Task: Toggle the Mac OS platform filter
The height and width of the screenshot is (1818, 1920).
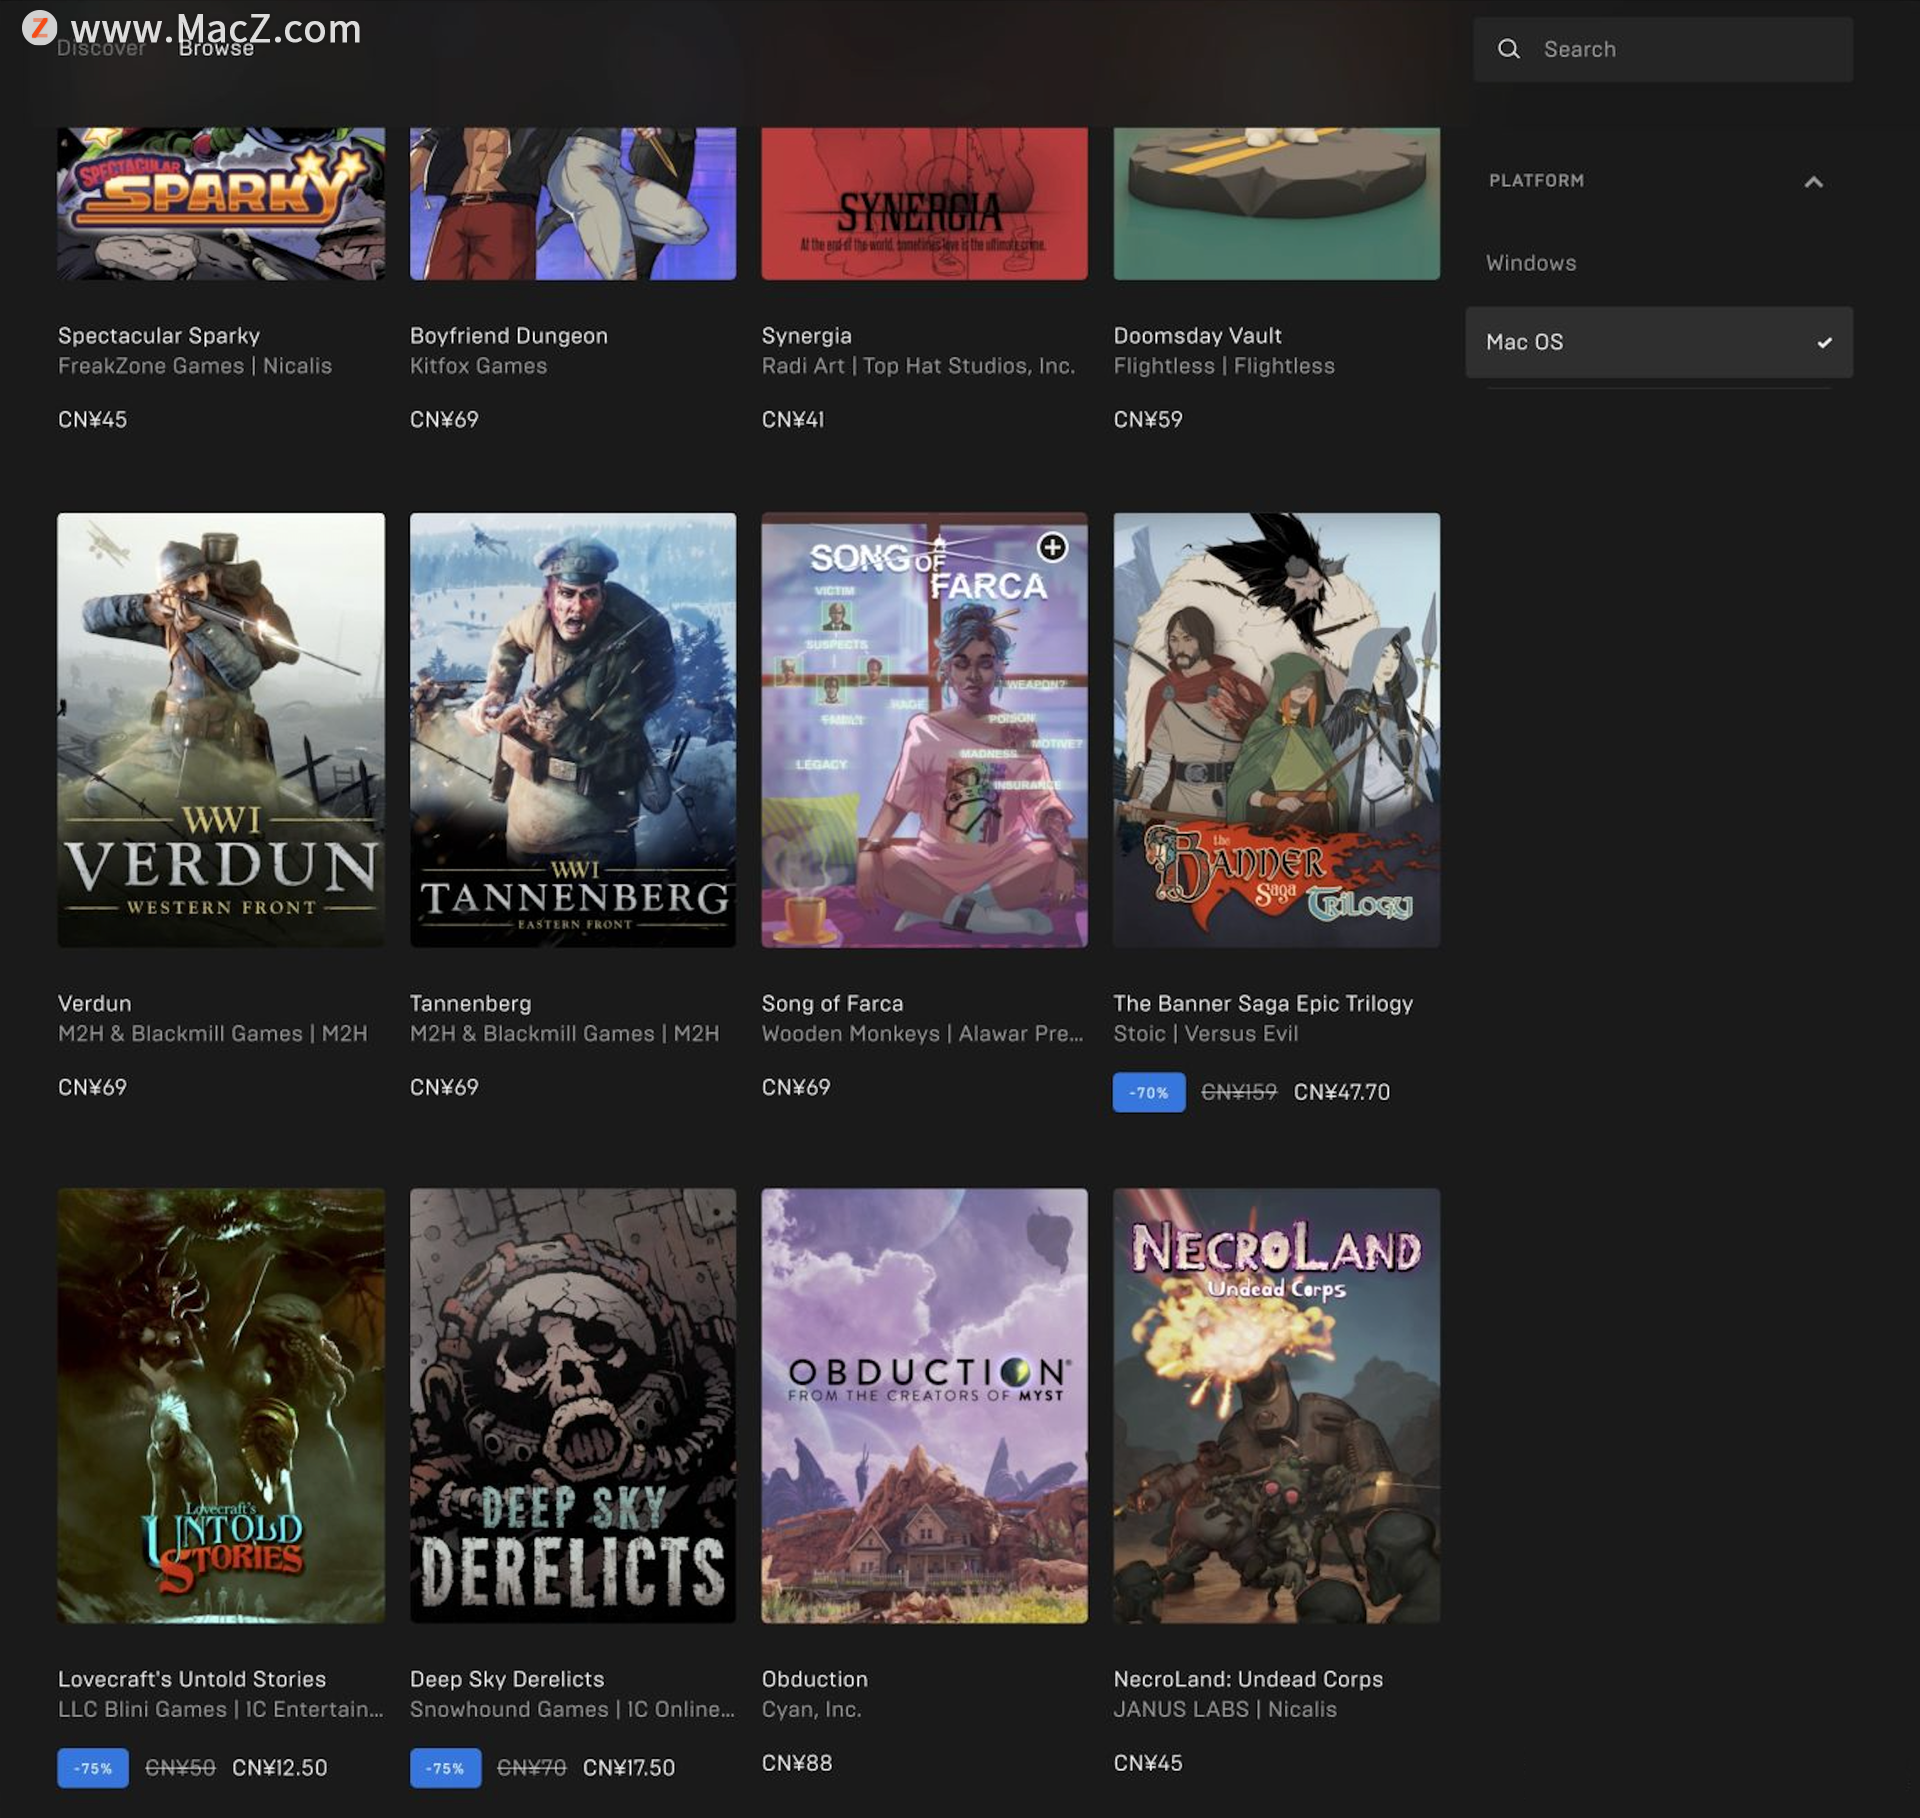Action: click(1658, 342)
